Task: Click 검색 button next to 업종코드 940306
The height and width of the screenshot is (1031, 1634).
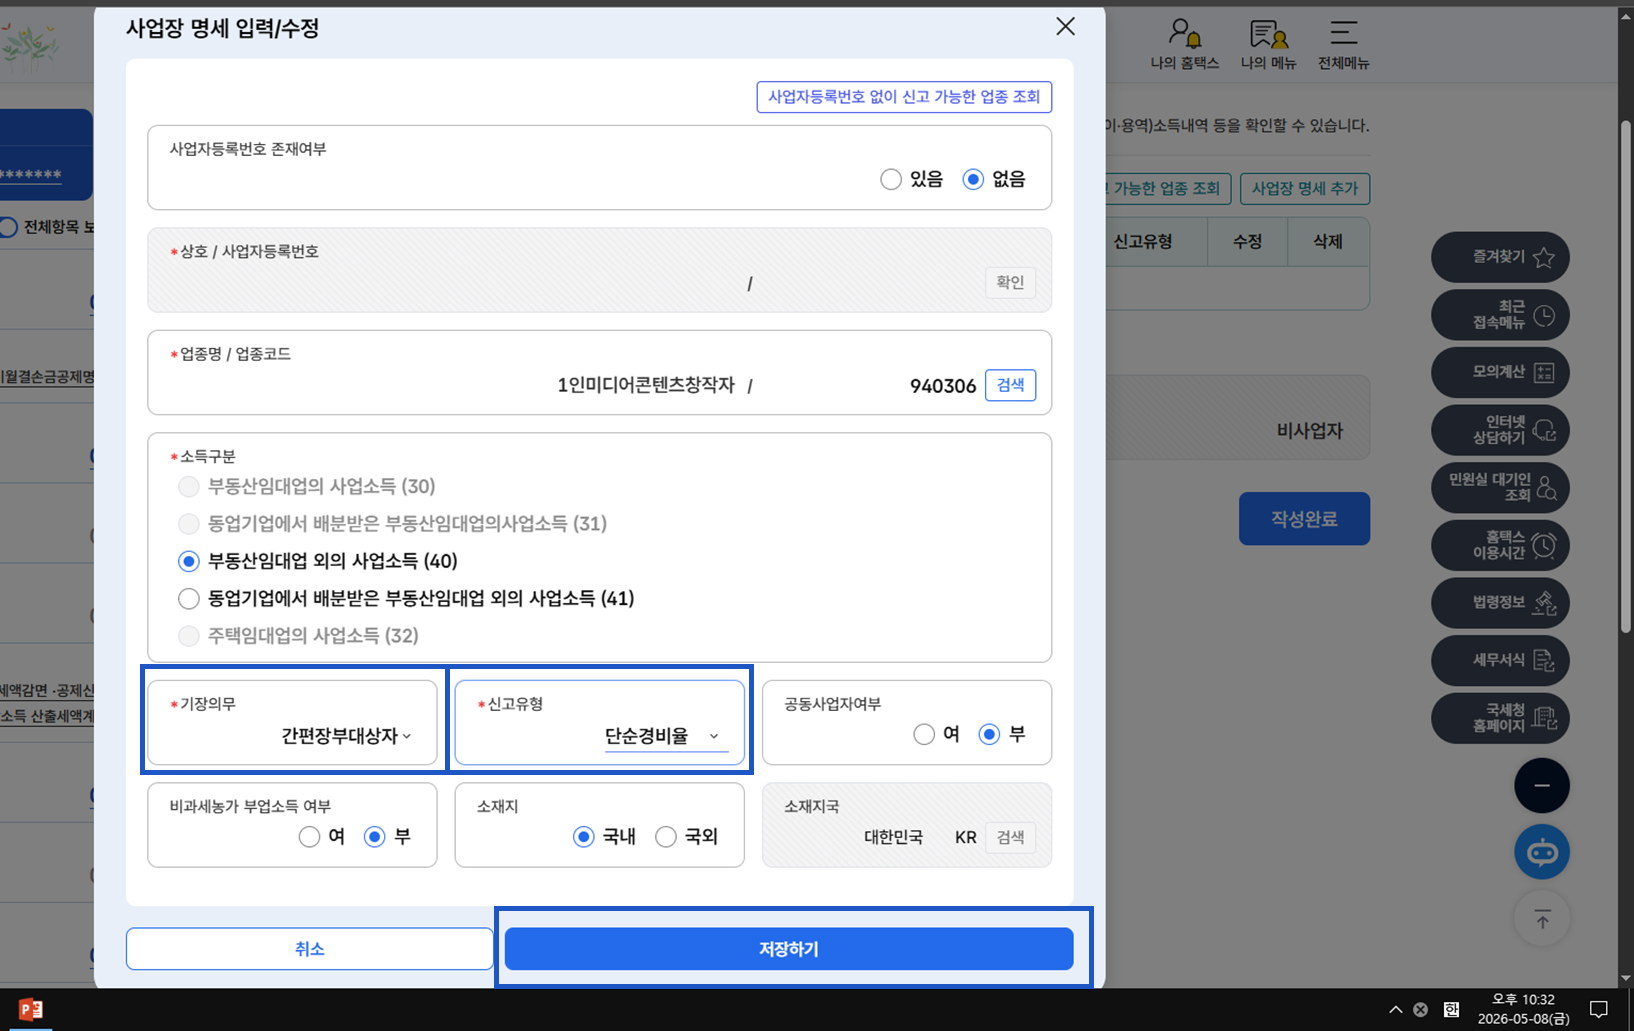Action: (1010, 385)
